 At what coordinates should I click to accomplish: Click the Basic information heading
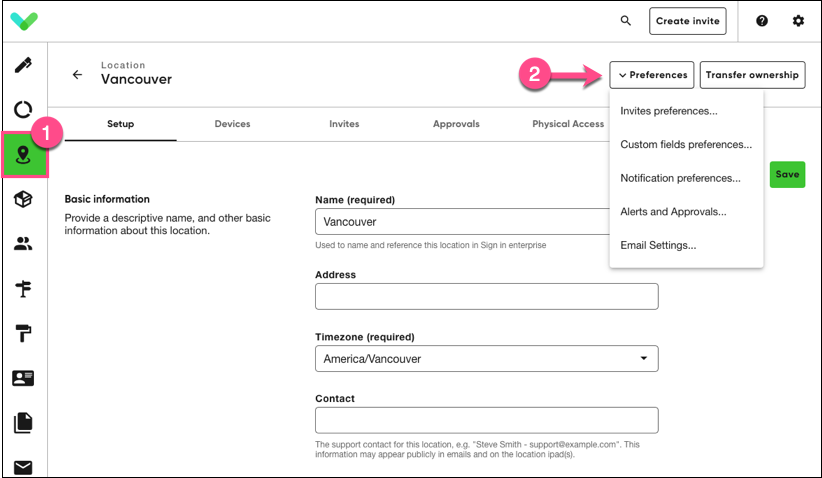pyautogui.click(x=107, y=199)
